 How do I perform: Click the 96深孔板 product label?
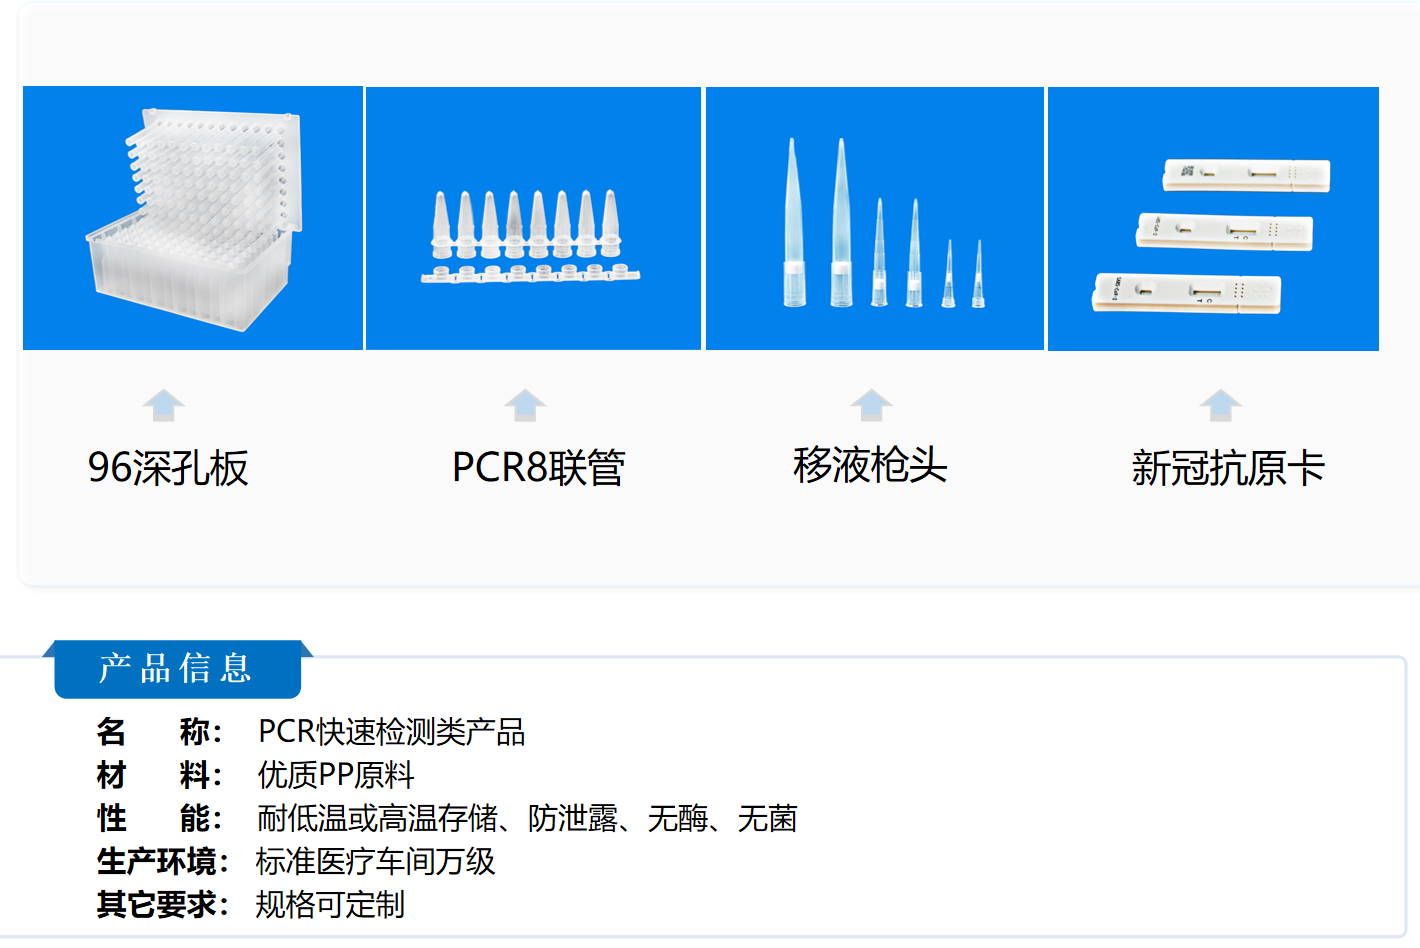[x=168, y=468]
